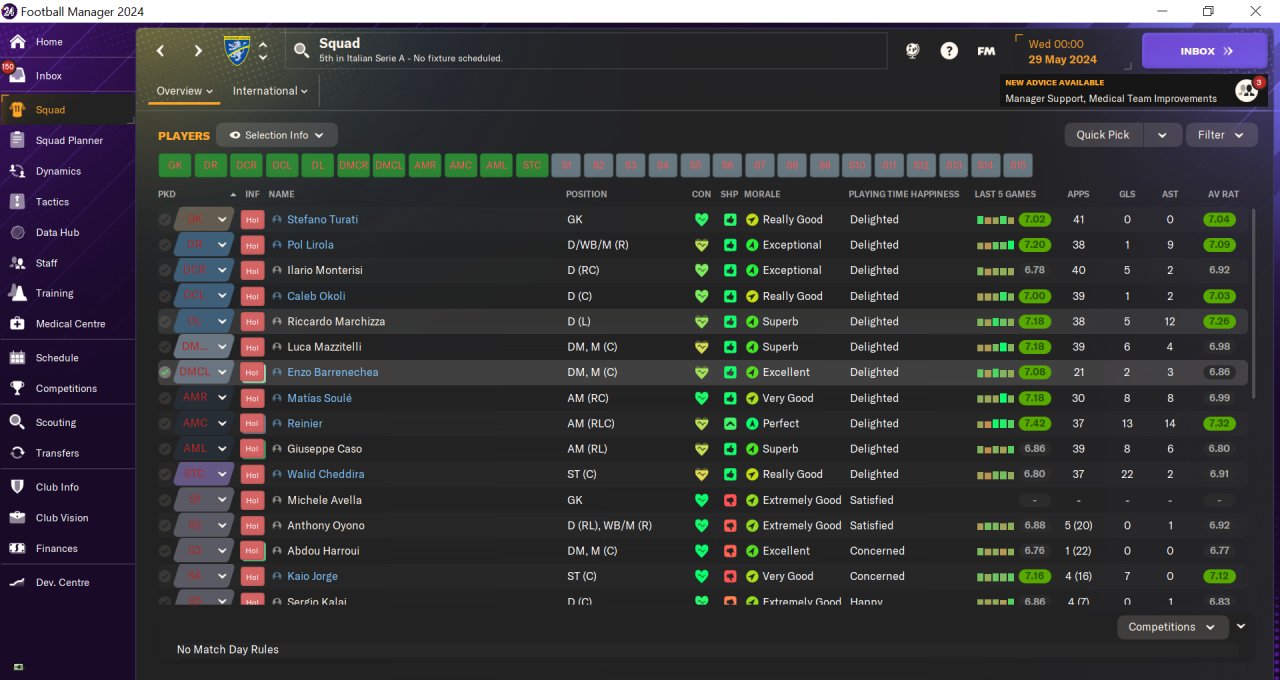Viewport: 1280px width, 680px height.
Task: Expand the Selection Info dropdown
Action: 277,135
